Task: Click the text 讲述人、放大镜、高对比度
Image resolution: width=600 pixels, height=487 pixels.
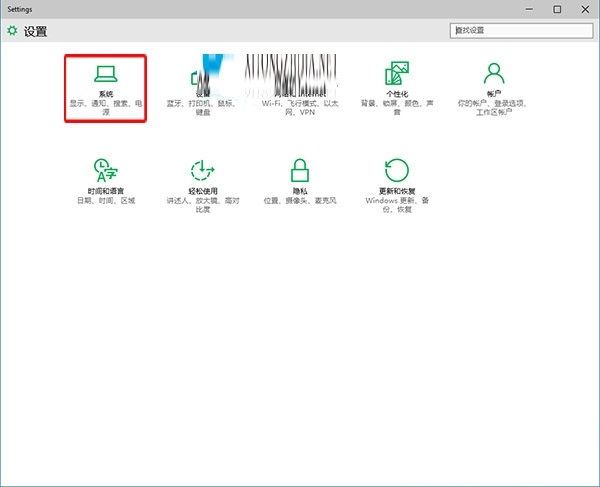Action: pos(202,205)
